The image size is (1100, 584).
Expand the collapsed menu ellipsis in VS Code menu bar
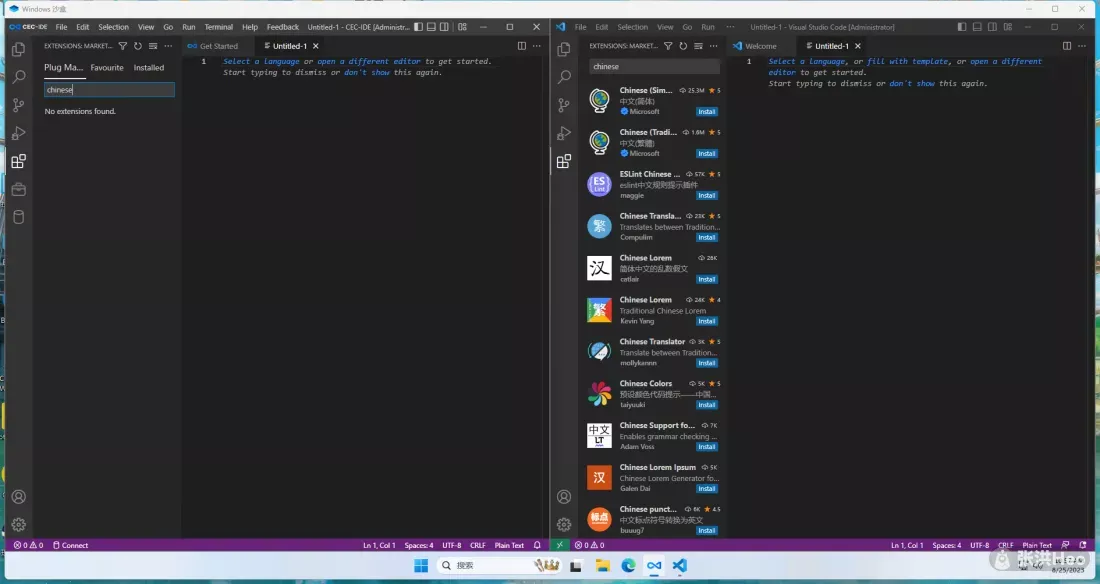(732, 27)
